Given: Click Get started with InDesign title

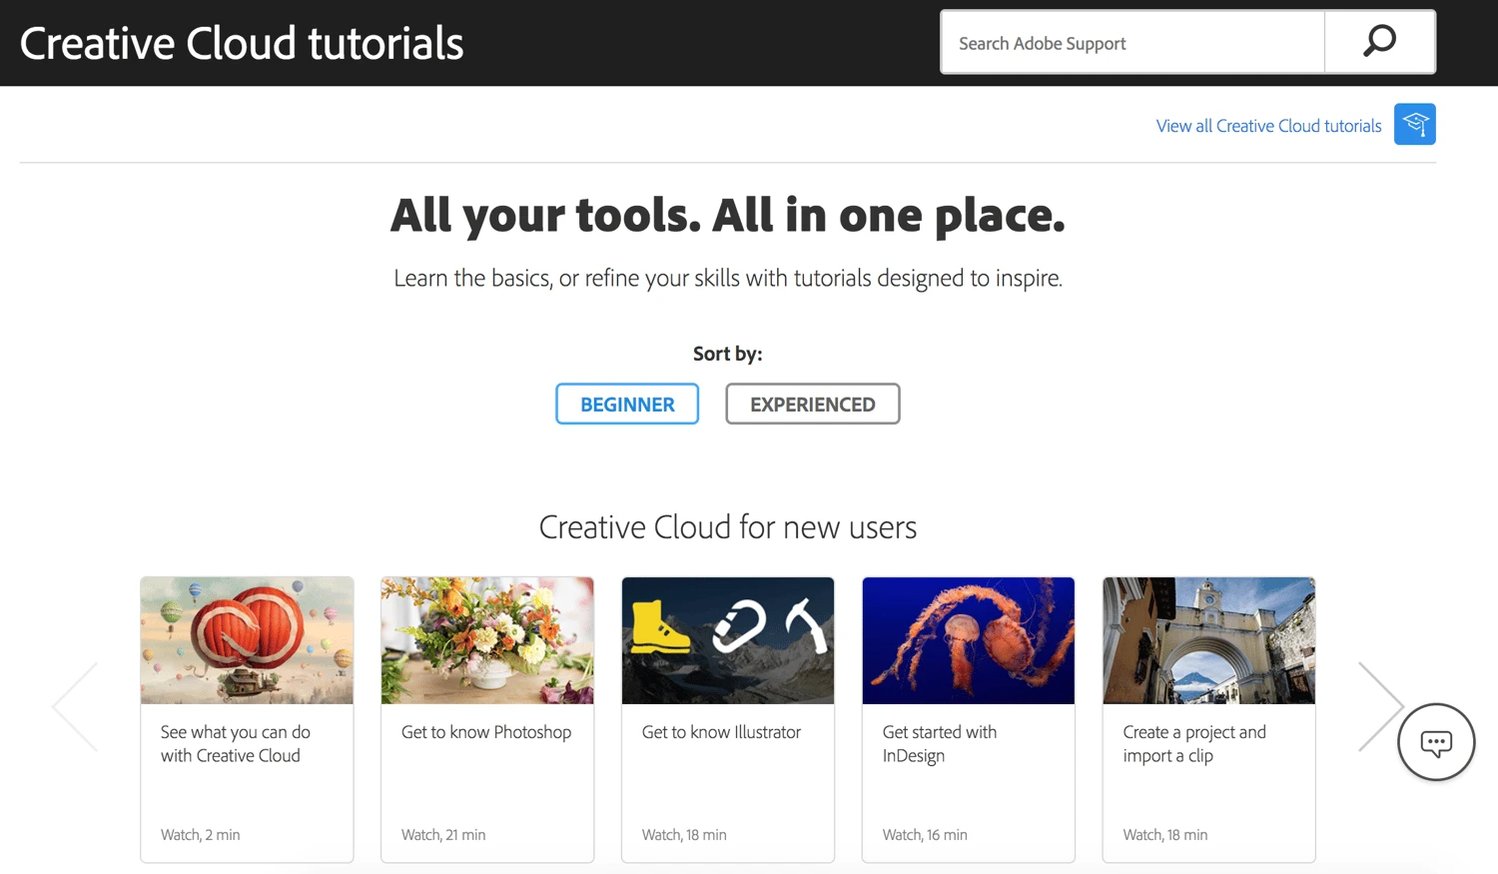Looking at the screenshot, I should point(939,744).
